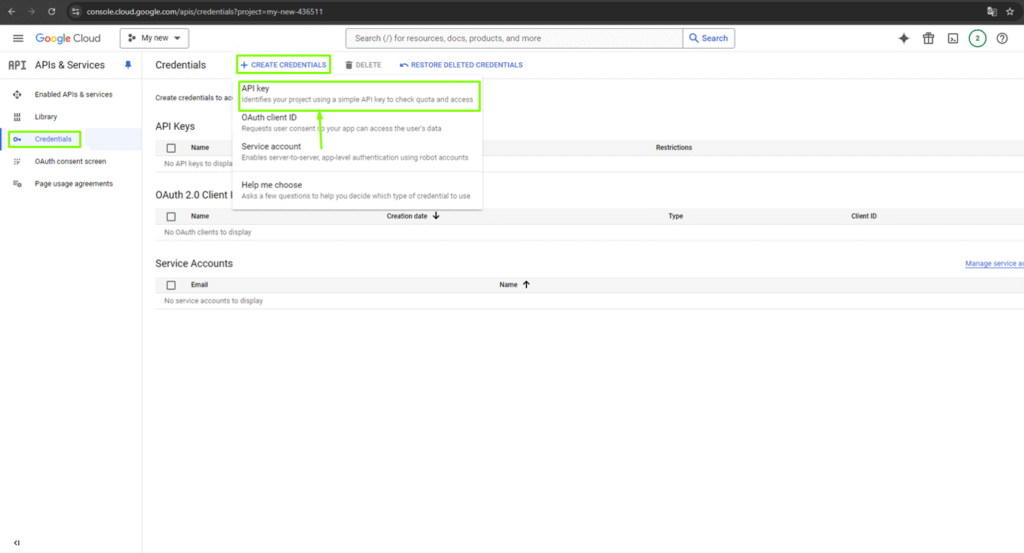Click the Page usage agreements icon
The width and height of the screenshot is (1024, 553).
coord(17,183)
